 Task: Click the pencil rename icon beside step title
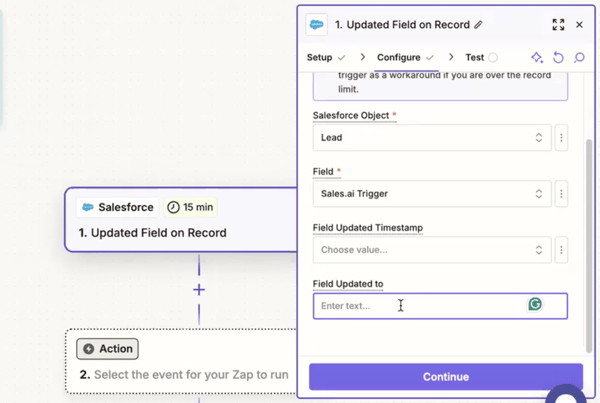(x=478, y=25)
